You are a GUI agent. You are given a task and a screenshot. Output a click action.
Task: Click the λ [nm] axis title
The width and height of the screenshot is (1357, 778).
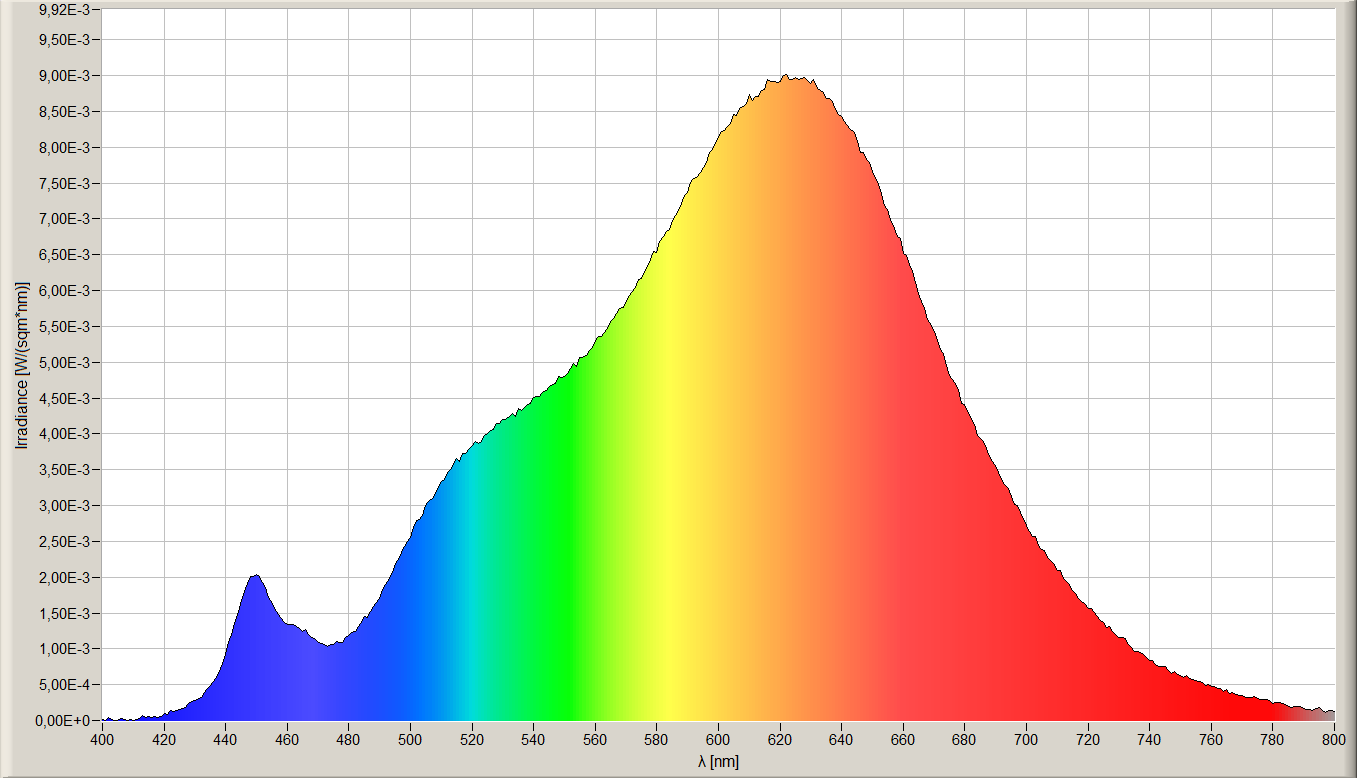click(x=719, y=762)
